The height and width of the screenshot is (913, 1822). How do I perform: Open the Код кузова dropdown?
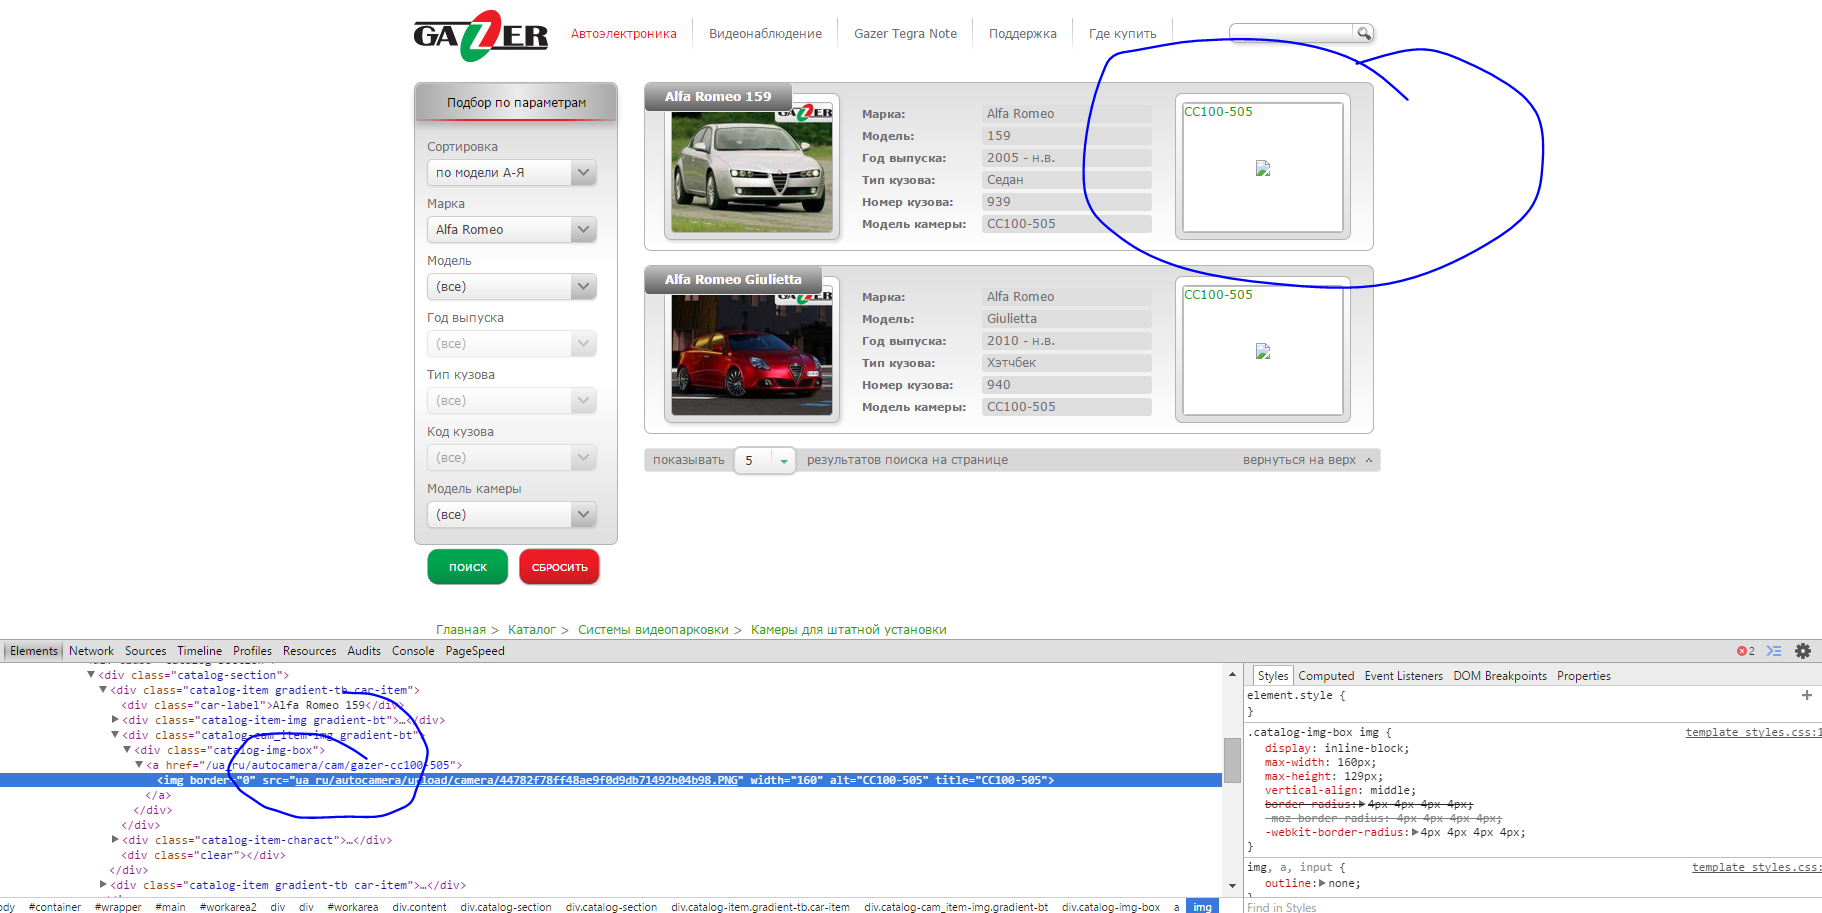pos(512,458)
